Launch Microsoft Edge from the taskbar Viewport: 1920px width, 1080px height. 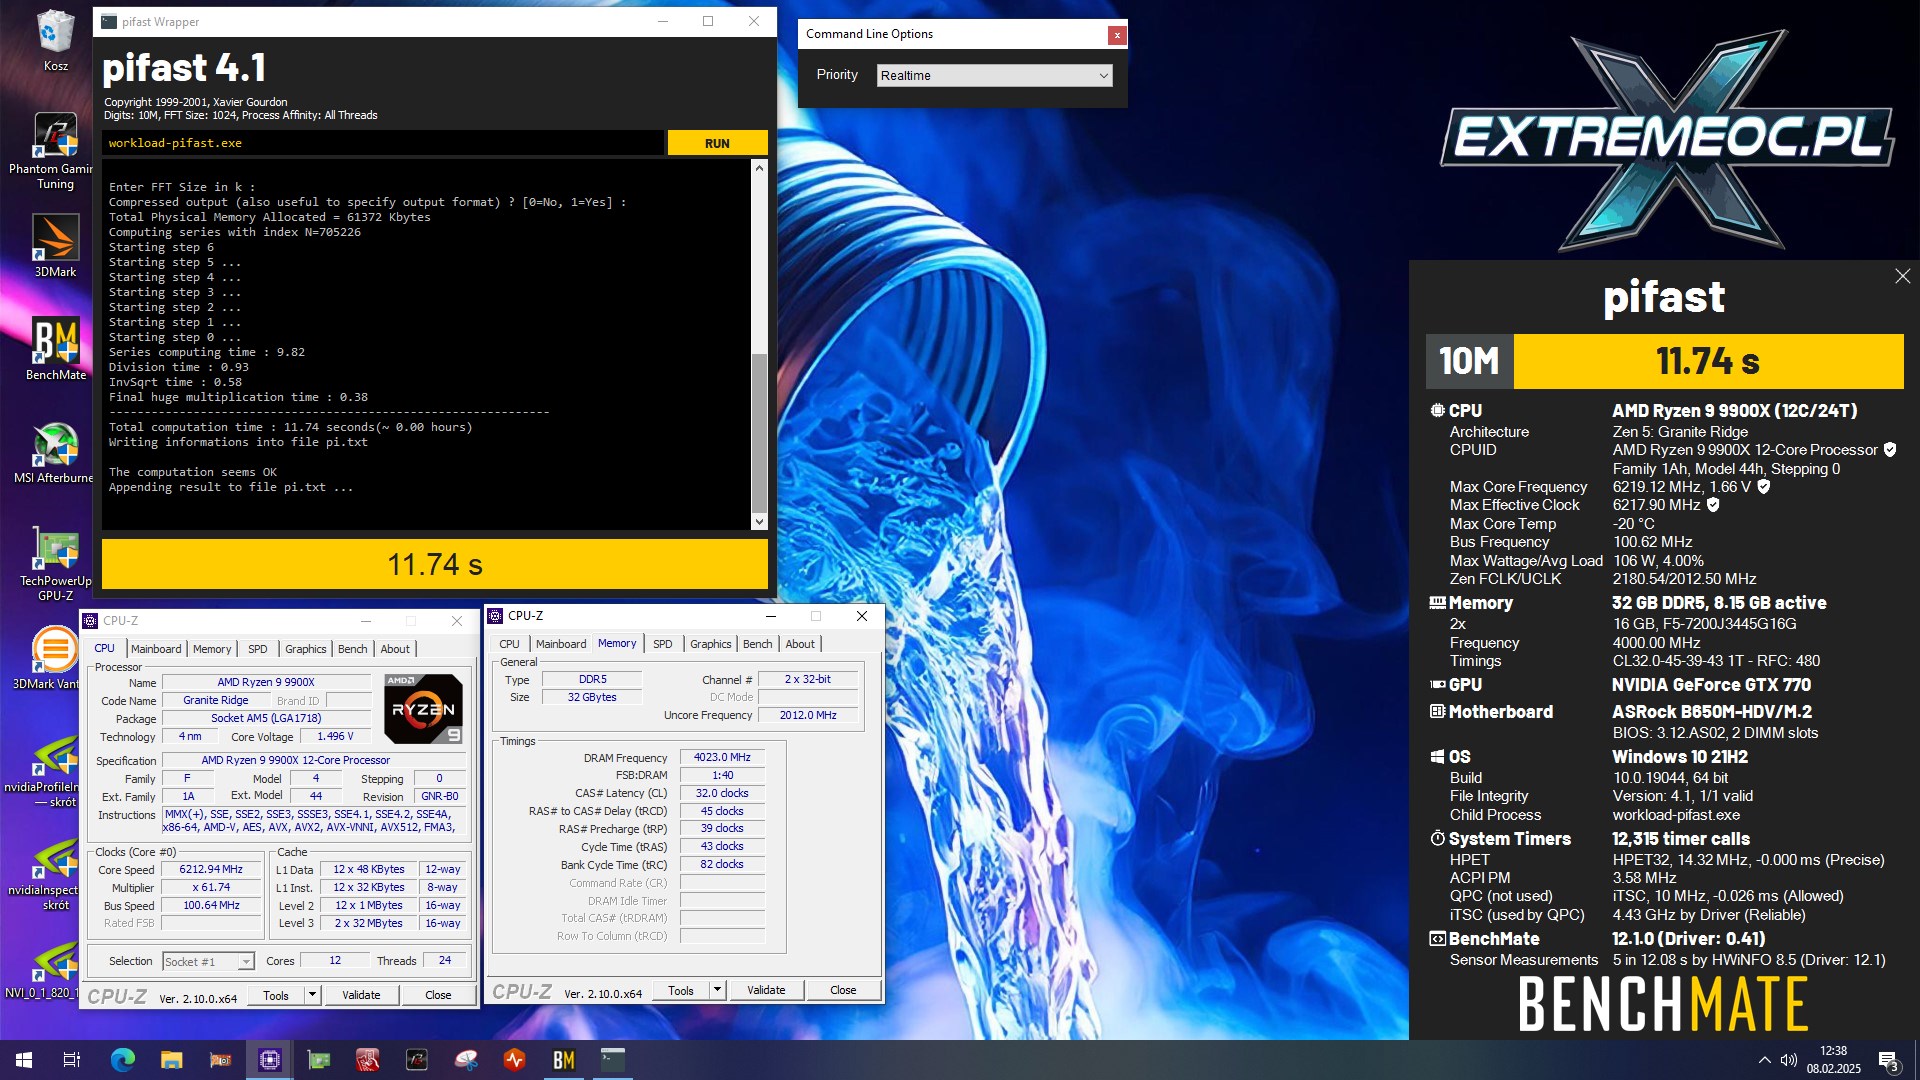pyautogui.click(x=122, y=1060)
